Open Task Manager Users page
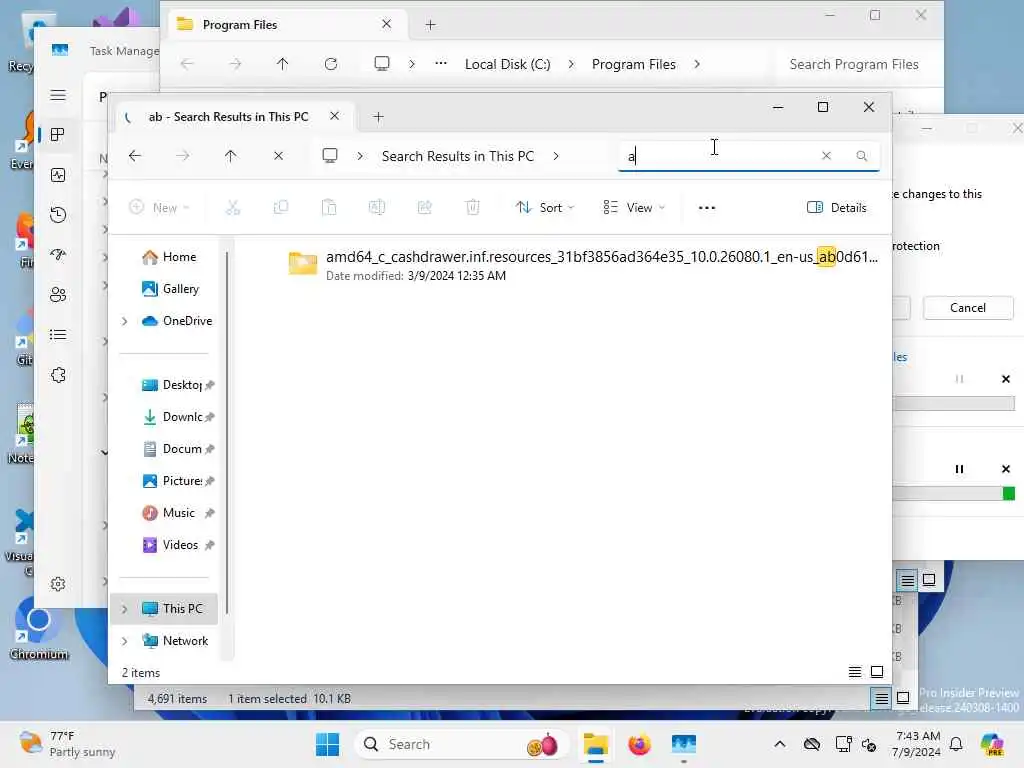The width and height of the screenshot is (1024, 768). pos(58,295)
